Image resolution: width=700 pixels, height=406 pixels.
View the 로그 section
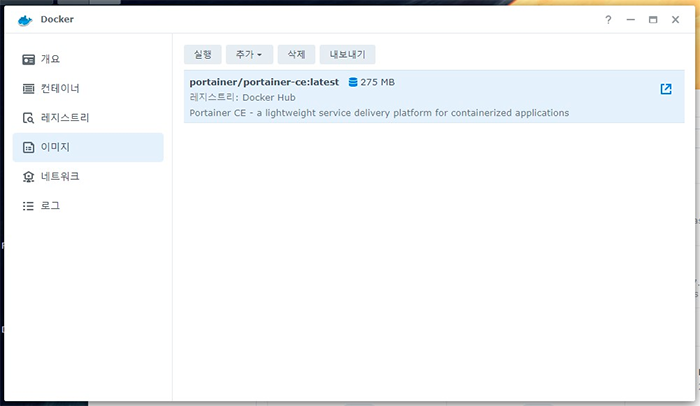[x=88, y=206]
